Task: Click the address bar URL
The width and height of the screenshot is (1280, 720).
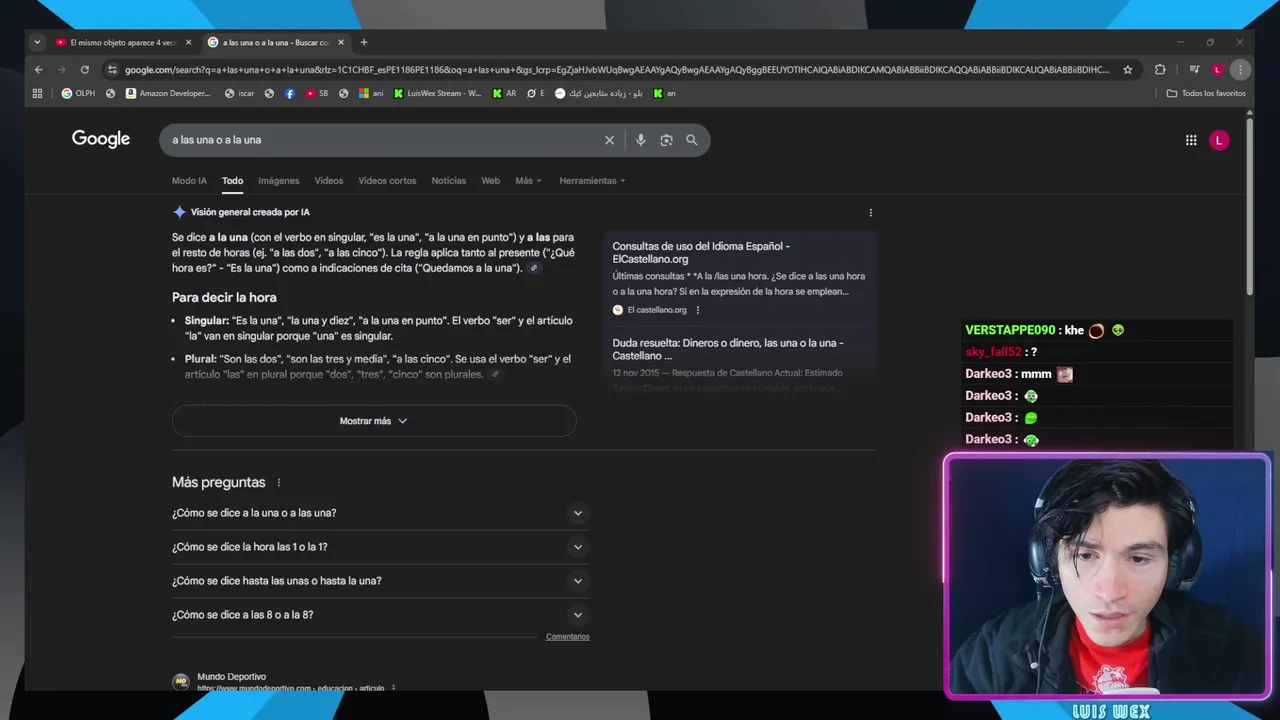Action: coord(616,70)
